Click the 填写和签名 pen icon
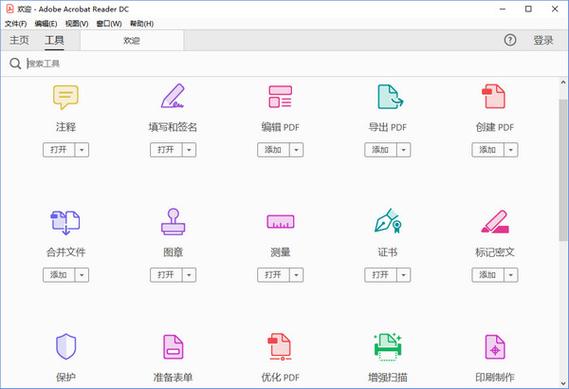 [173, 96]
